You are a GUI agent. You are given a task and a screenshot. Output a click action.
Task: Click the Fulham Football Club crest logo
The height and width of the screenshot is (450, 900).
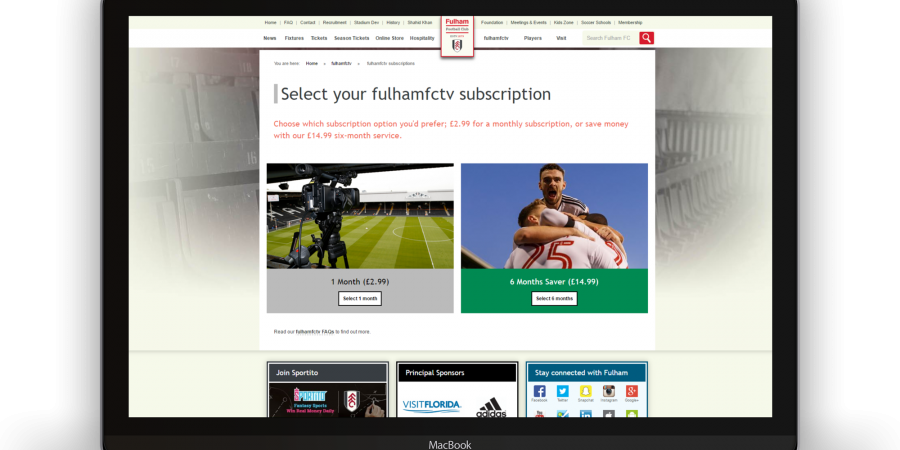[457, 37]
